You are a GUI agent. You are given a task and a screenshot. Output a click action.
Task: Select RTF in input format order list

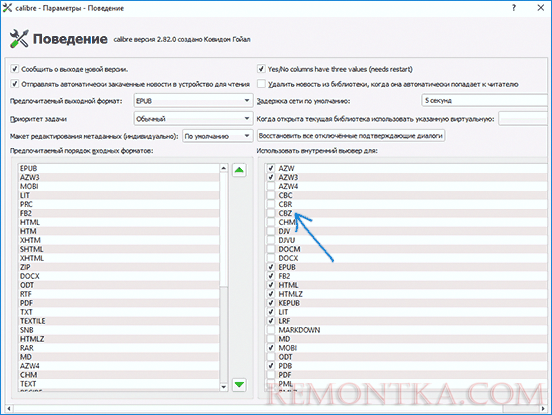tap(119, 294)
